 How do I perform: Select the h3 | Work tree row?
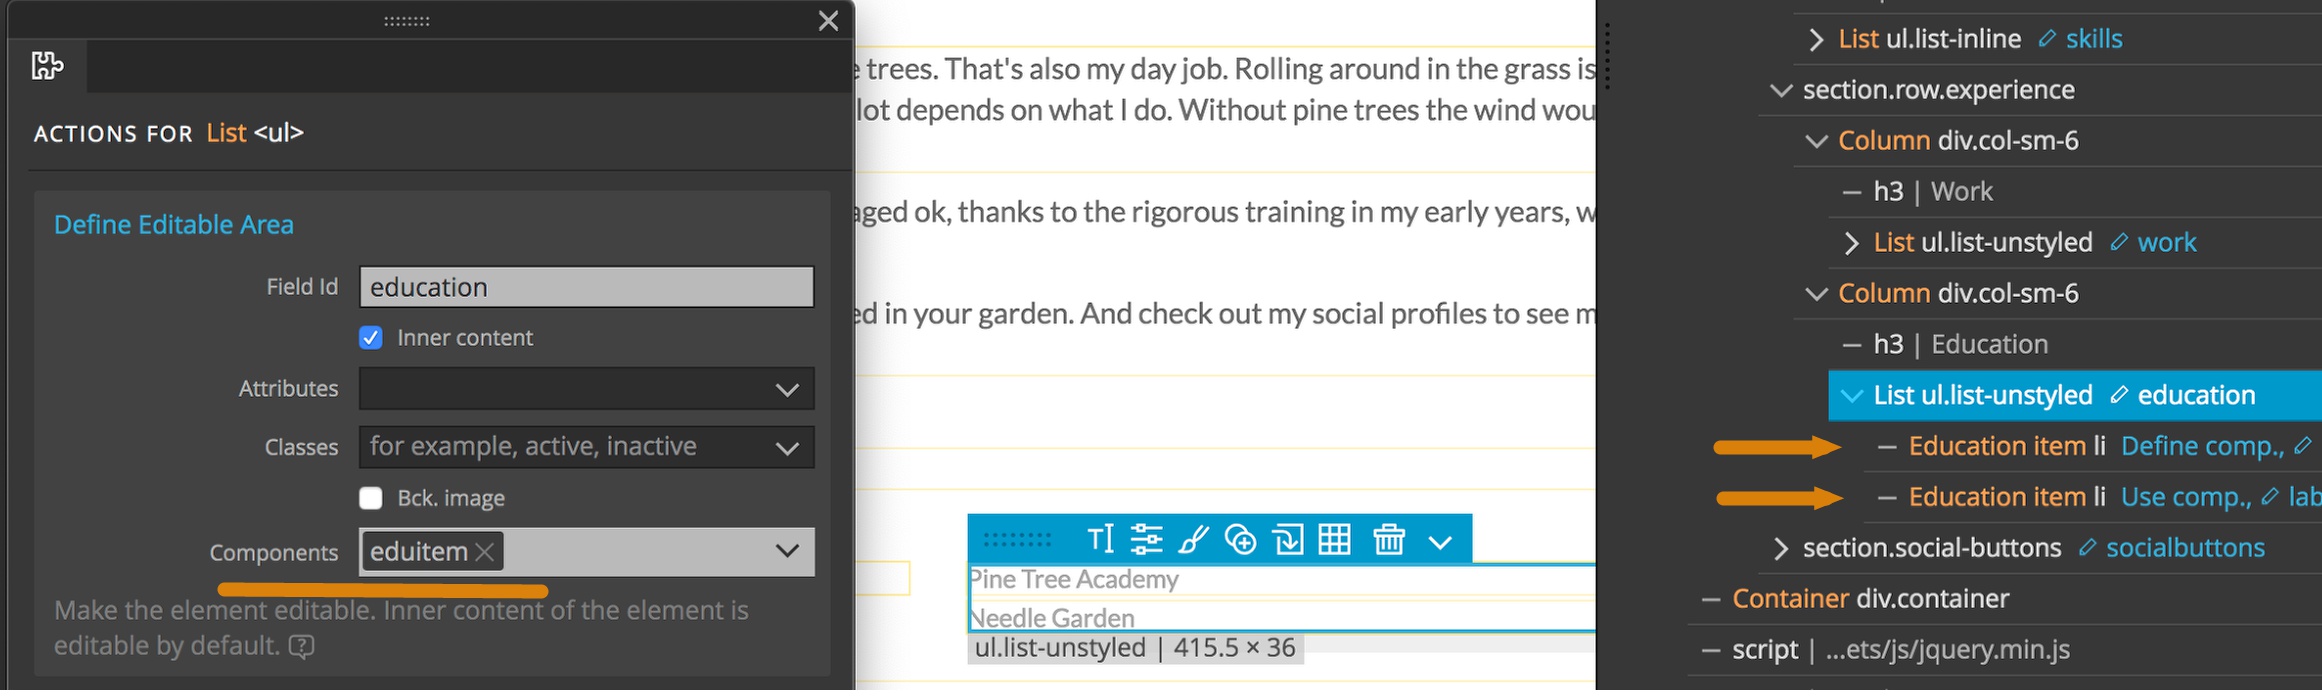coord(1933,191)
